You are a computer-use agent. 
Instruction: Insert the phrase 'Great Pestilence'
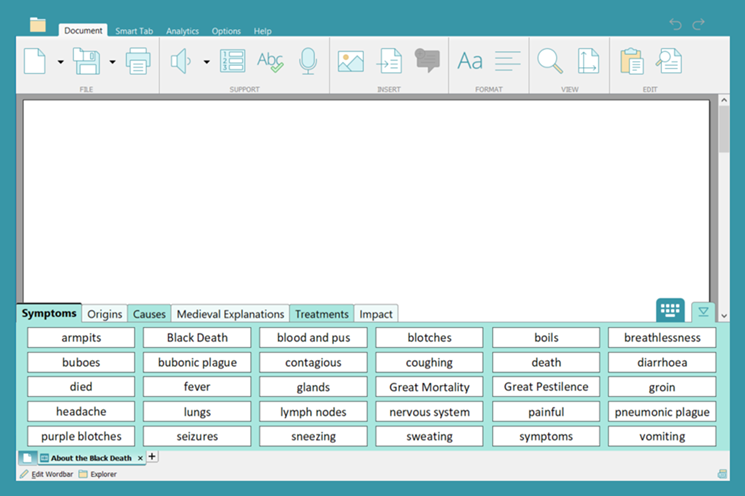546,387
